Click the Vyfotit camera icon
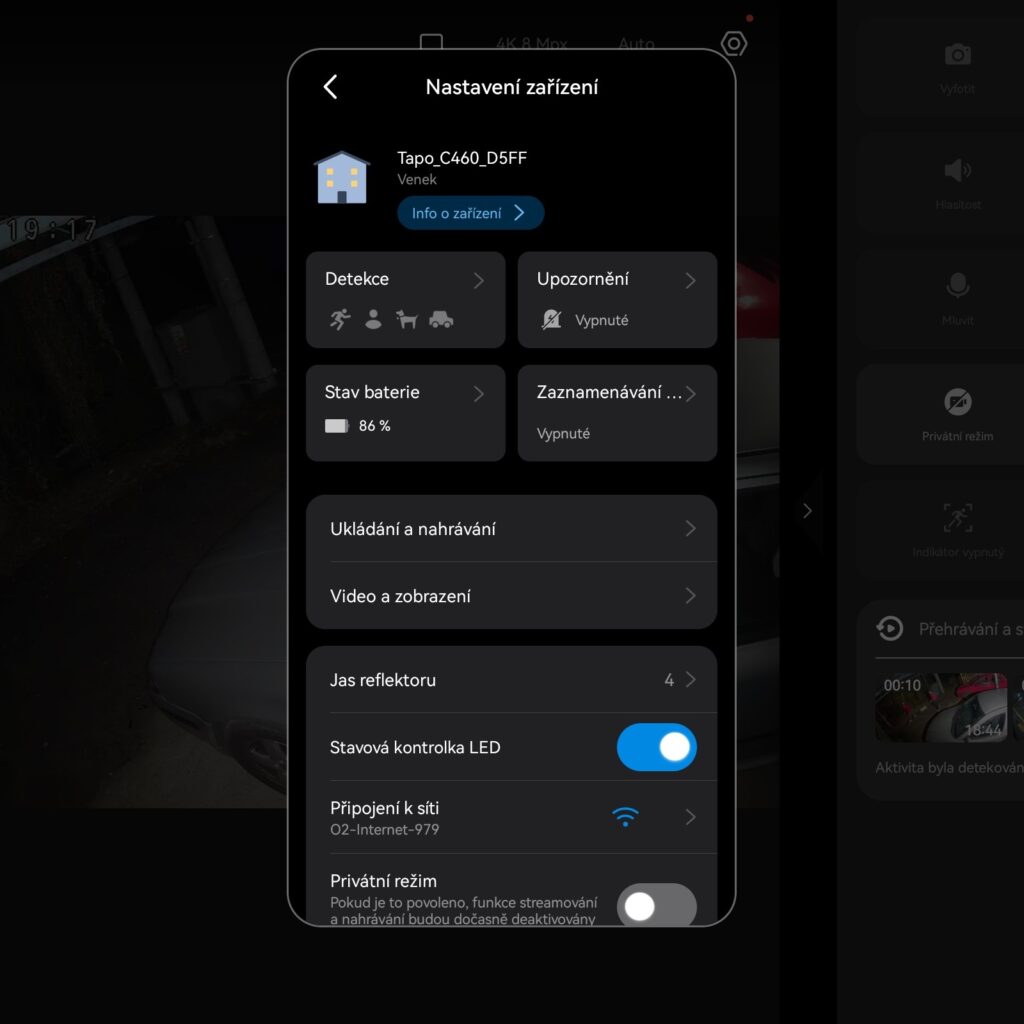 pyautogui.click(x=957, y=55)
